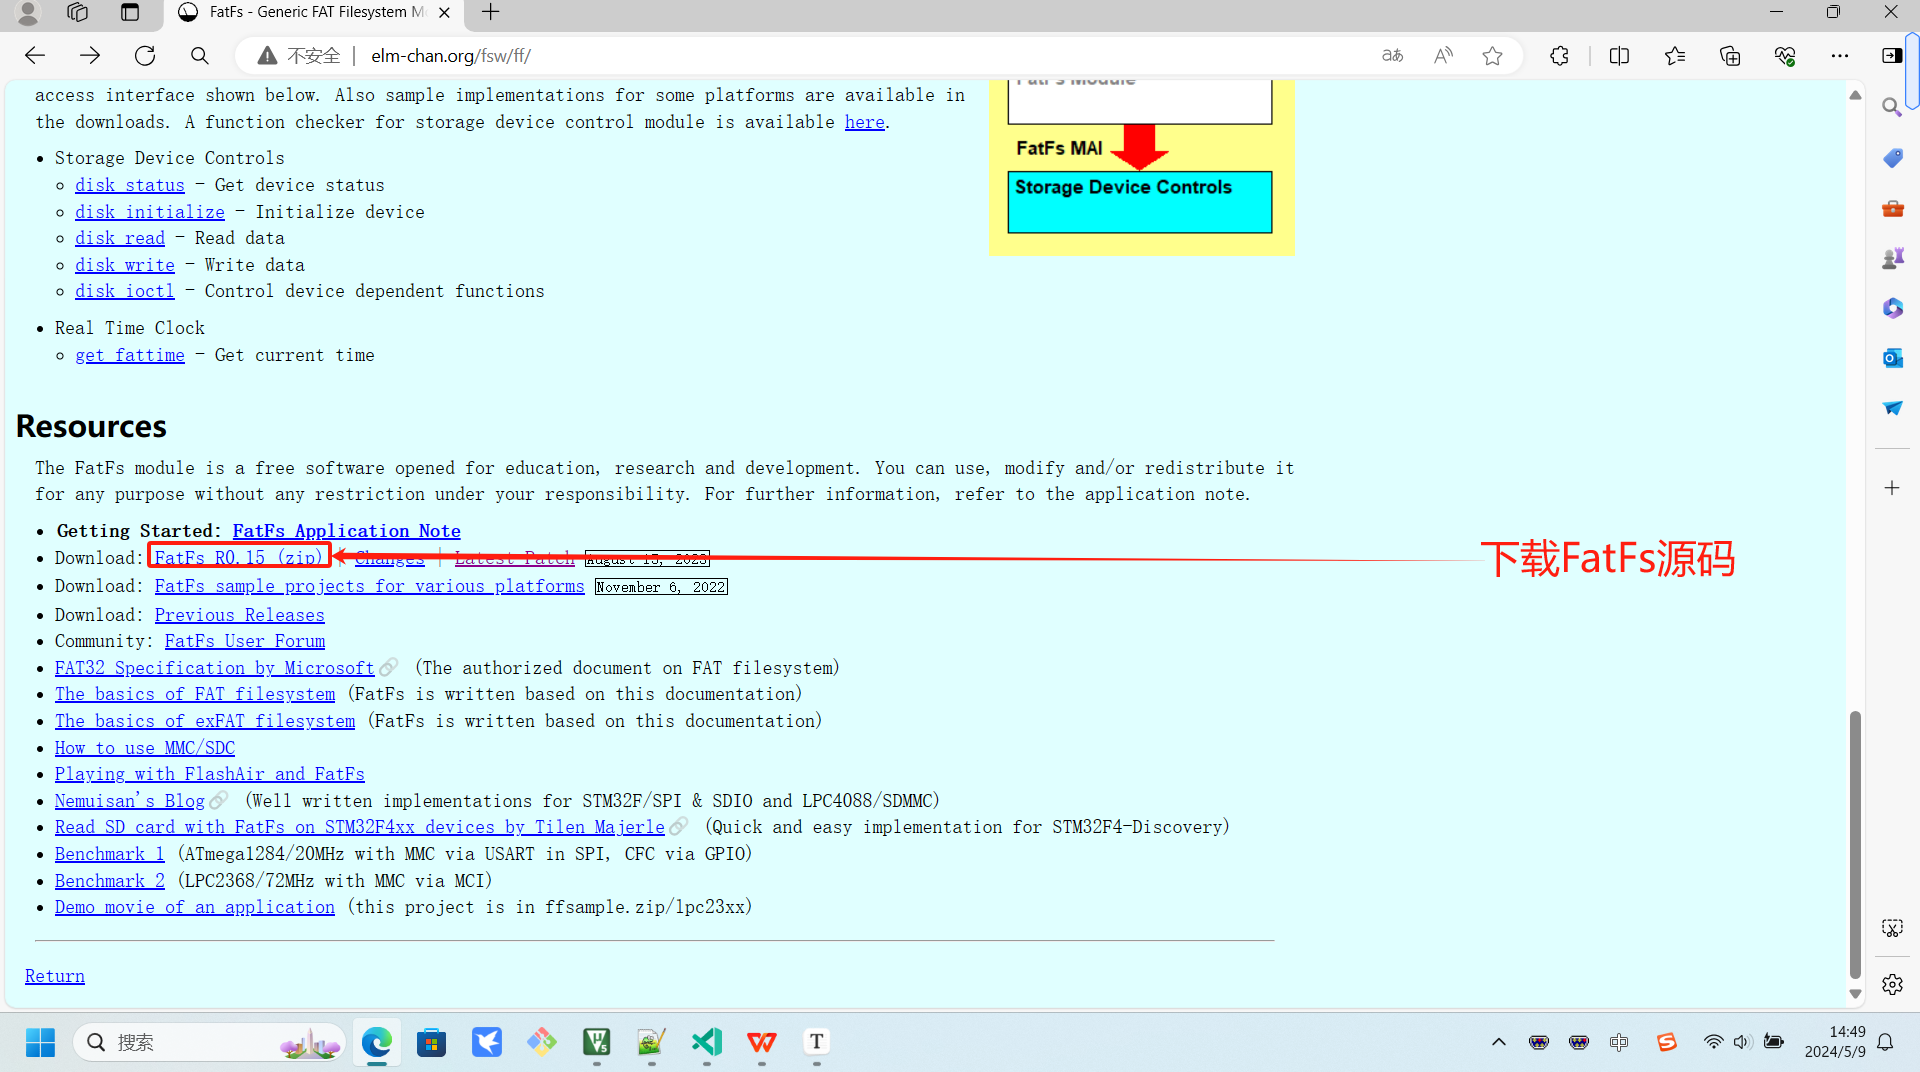Open The basics of FAT filesystem link
Image resolution: width=1920 pixels, height=1072 pixels.
pos(195,694)
